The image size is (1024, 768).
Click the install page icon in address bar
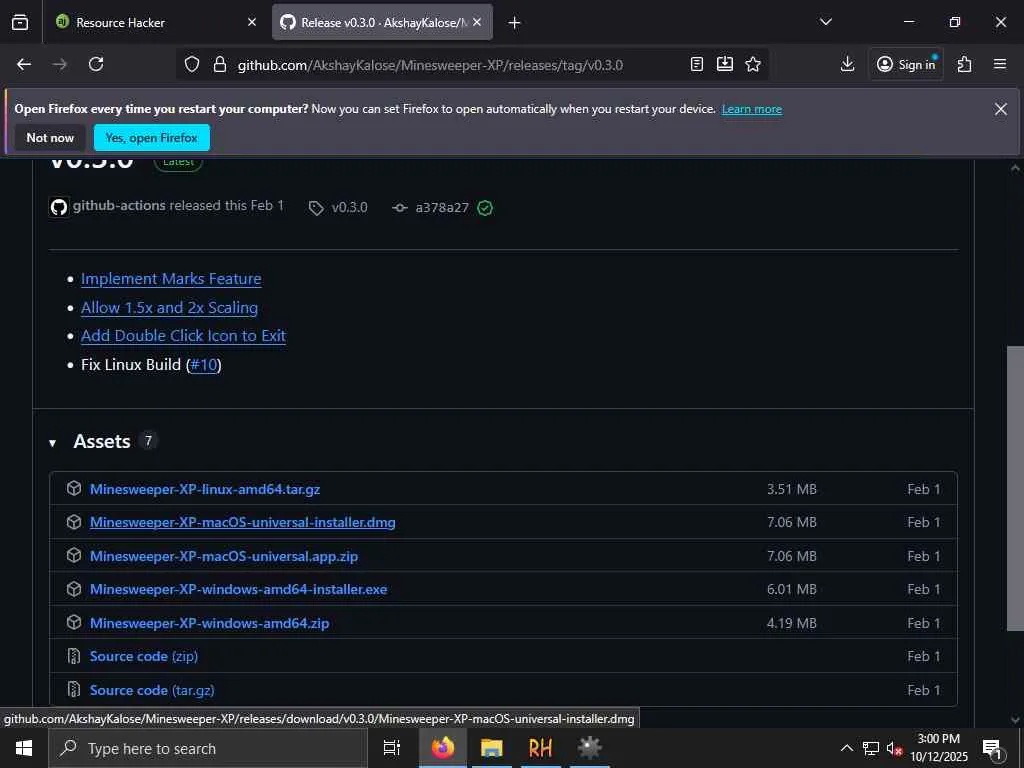(725, 64)
